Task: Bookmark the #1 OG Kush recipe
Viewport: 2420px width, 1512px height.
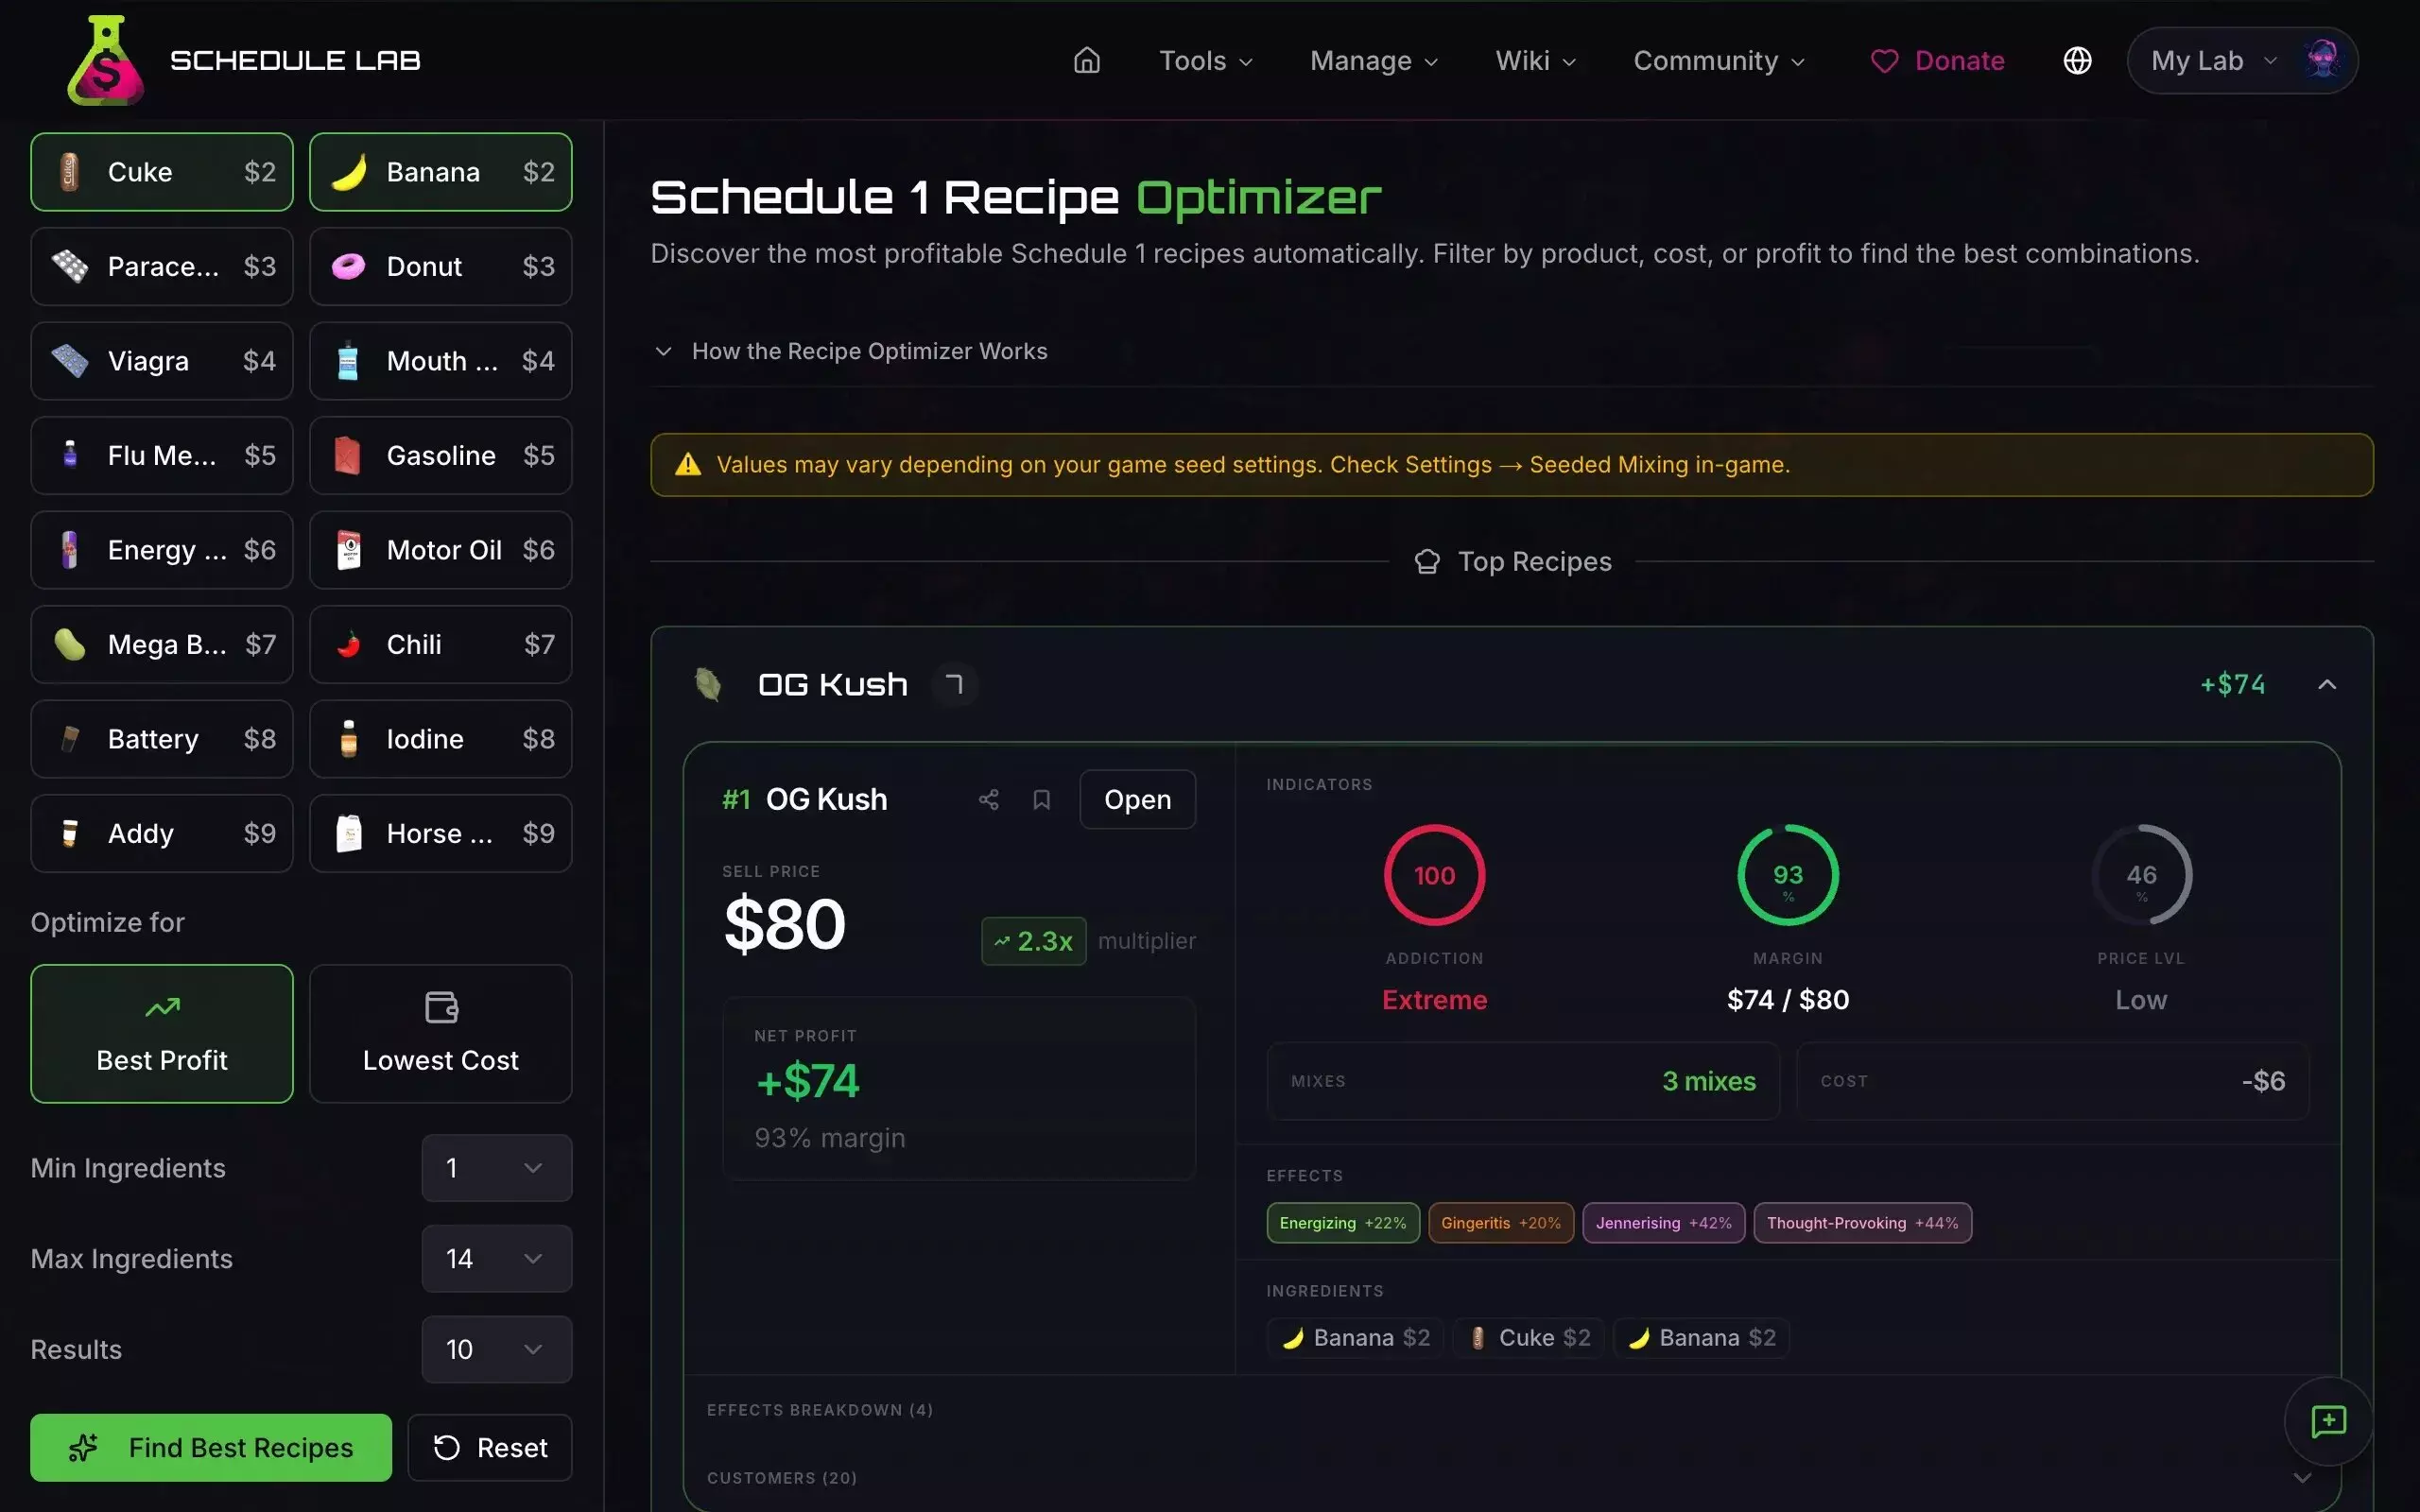Action: point(1041,799)
